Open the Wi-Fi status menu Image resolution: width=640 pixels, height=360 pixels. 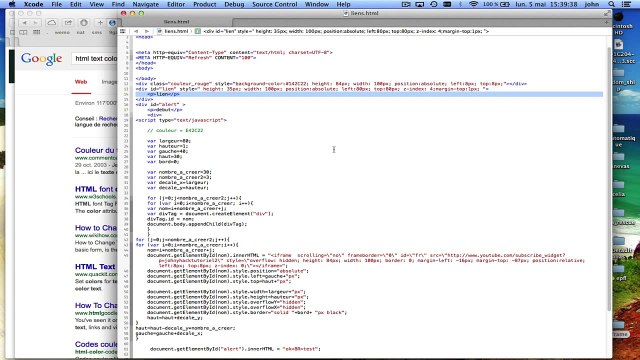[x=473, y=4]
